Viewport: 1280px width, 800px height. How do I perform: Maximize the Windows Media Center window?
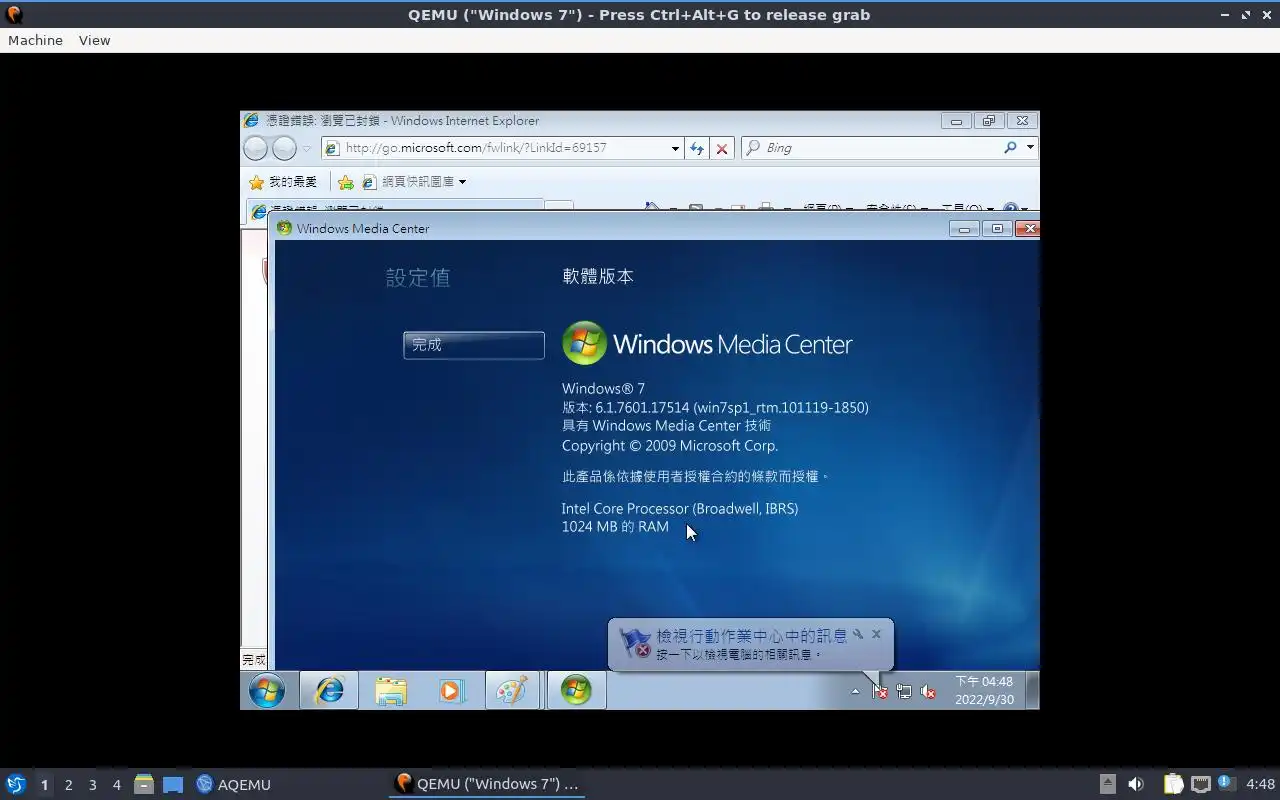997,229
